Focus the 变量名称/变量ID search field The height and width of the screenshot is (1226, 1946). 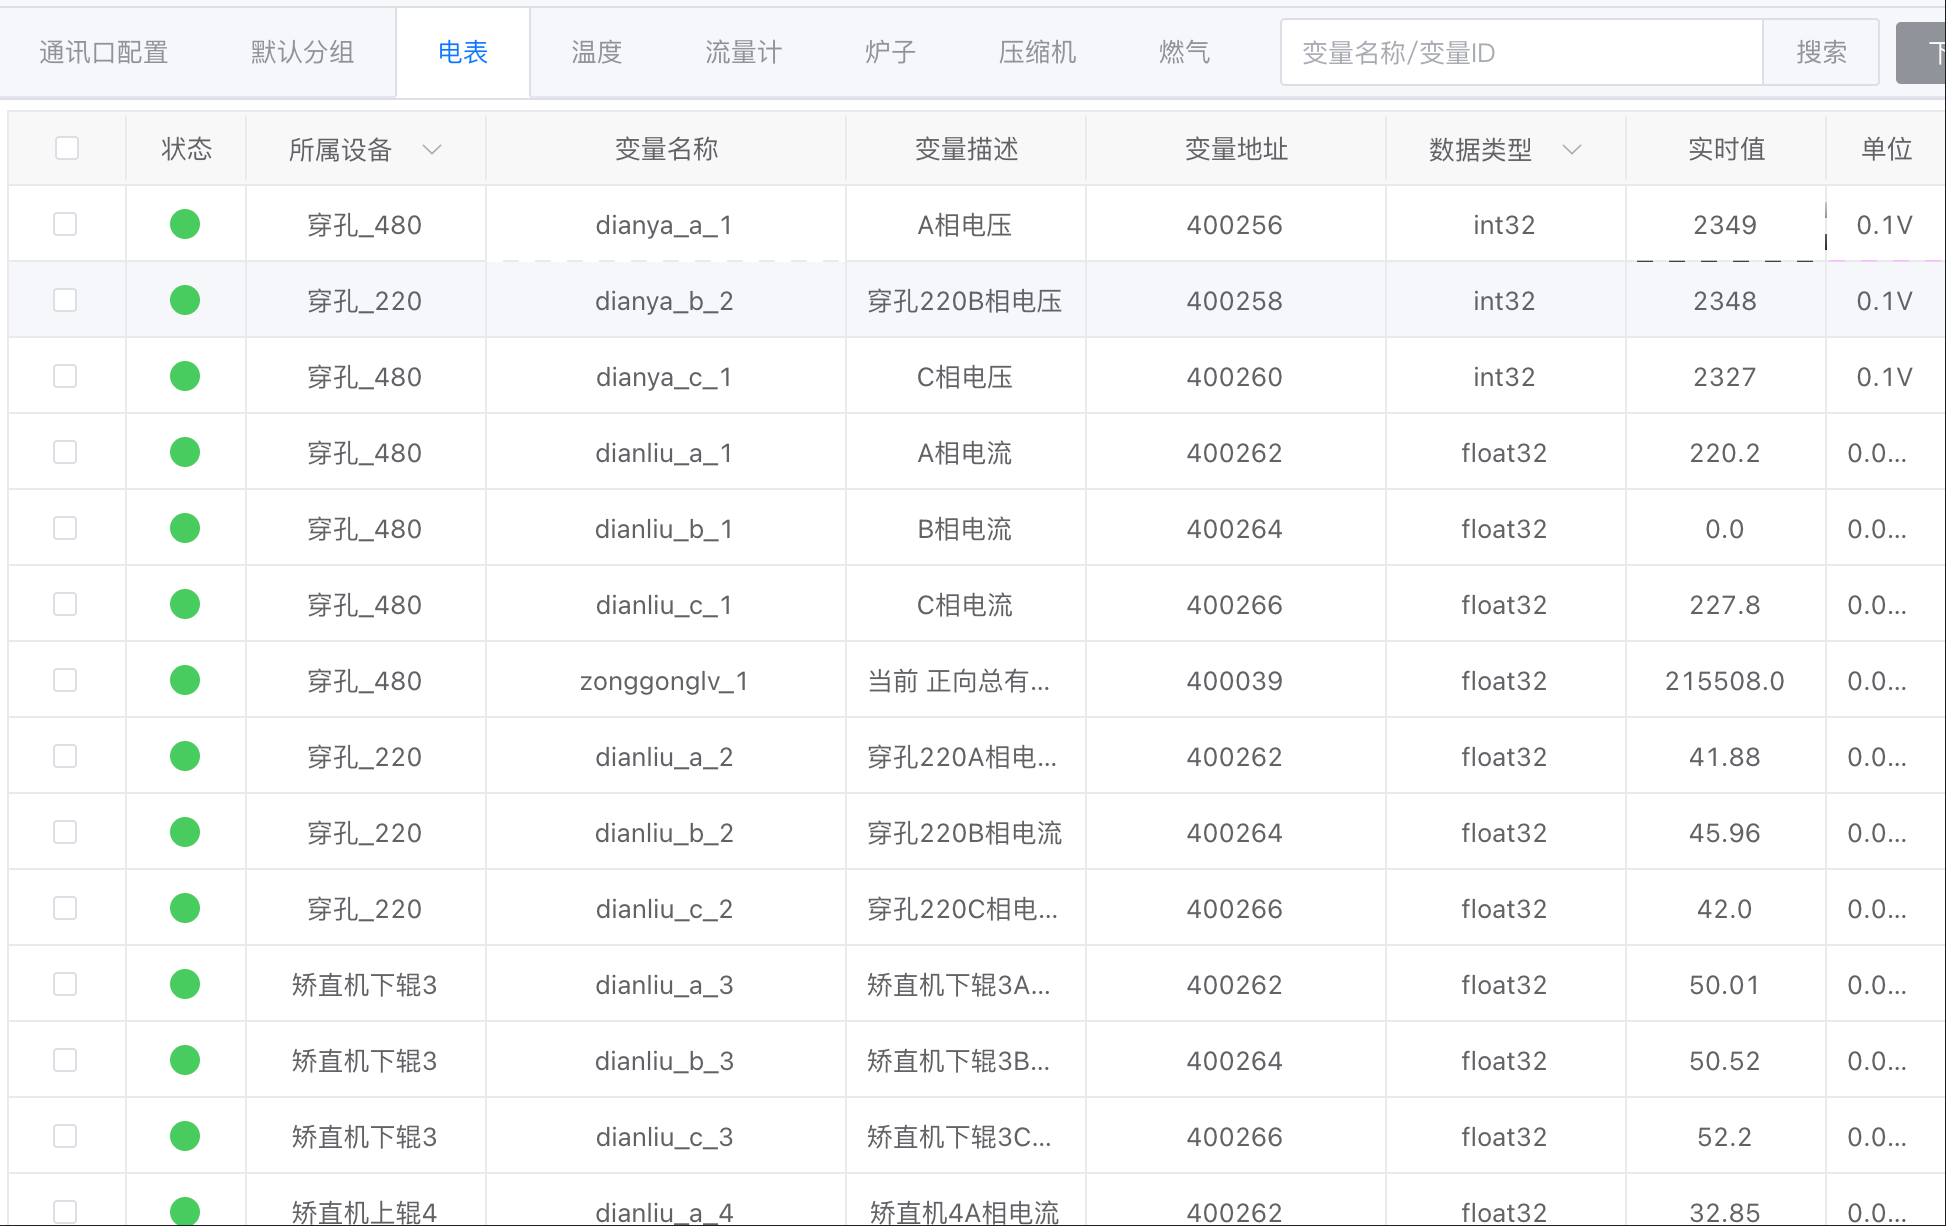point(1520,52)
